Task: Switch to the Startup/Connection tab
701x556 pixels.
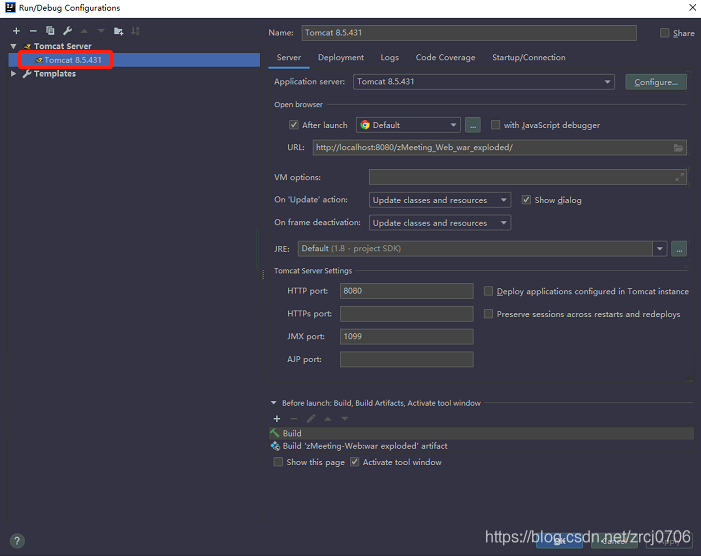Action: click(528, 58)
